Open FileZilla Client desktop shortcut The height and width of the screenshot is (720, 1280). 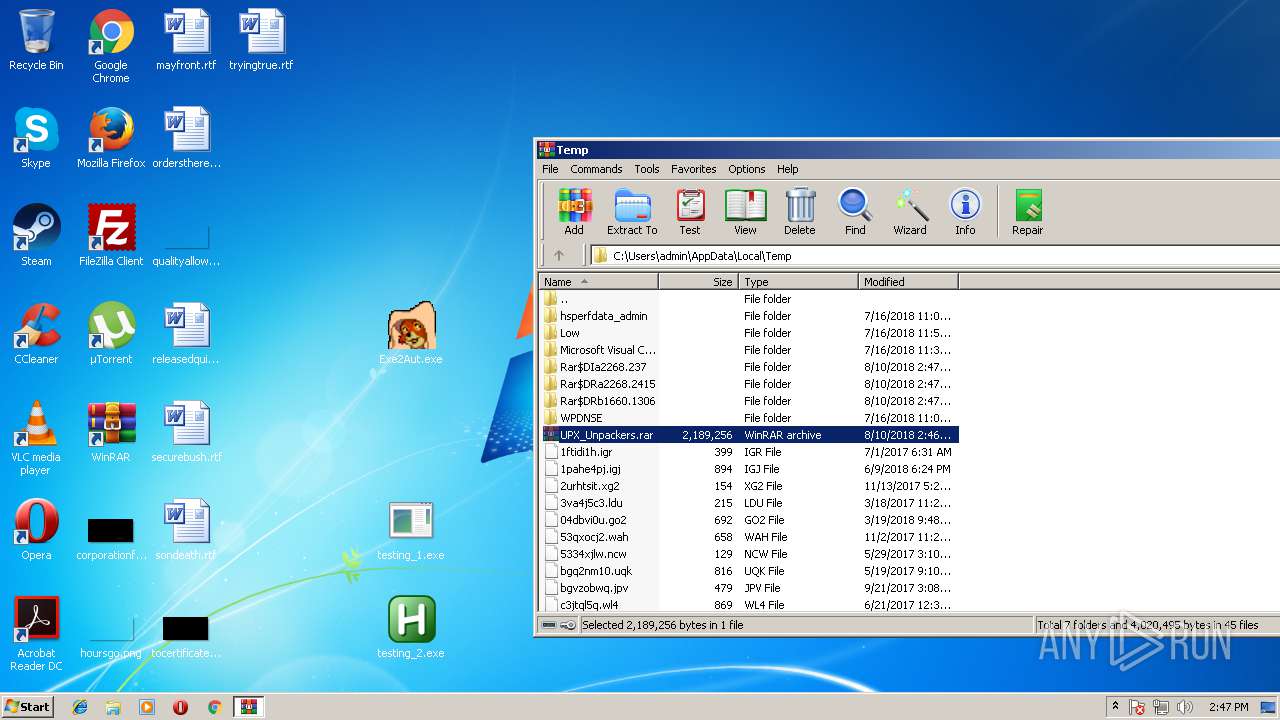(x=111, y=236)
